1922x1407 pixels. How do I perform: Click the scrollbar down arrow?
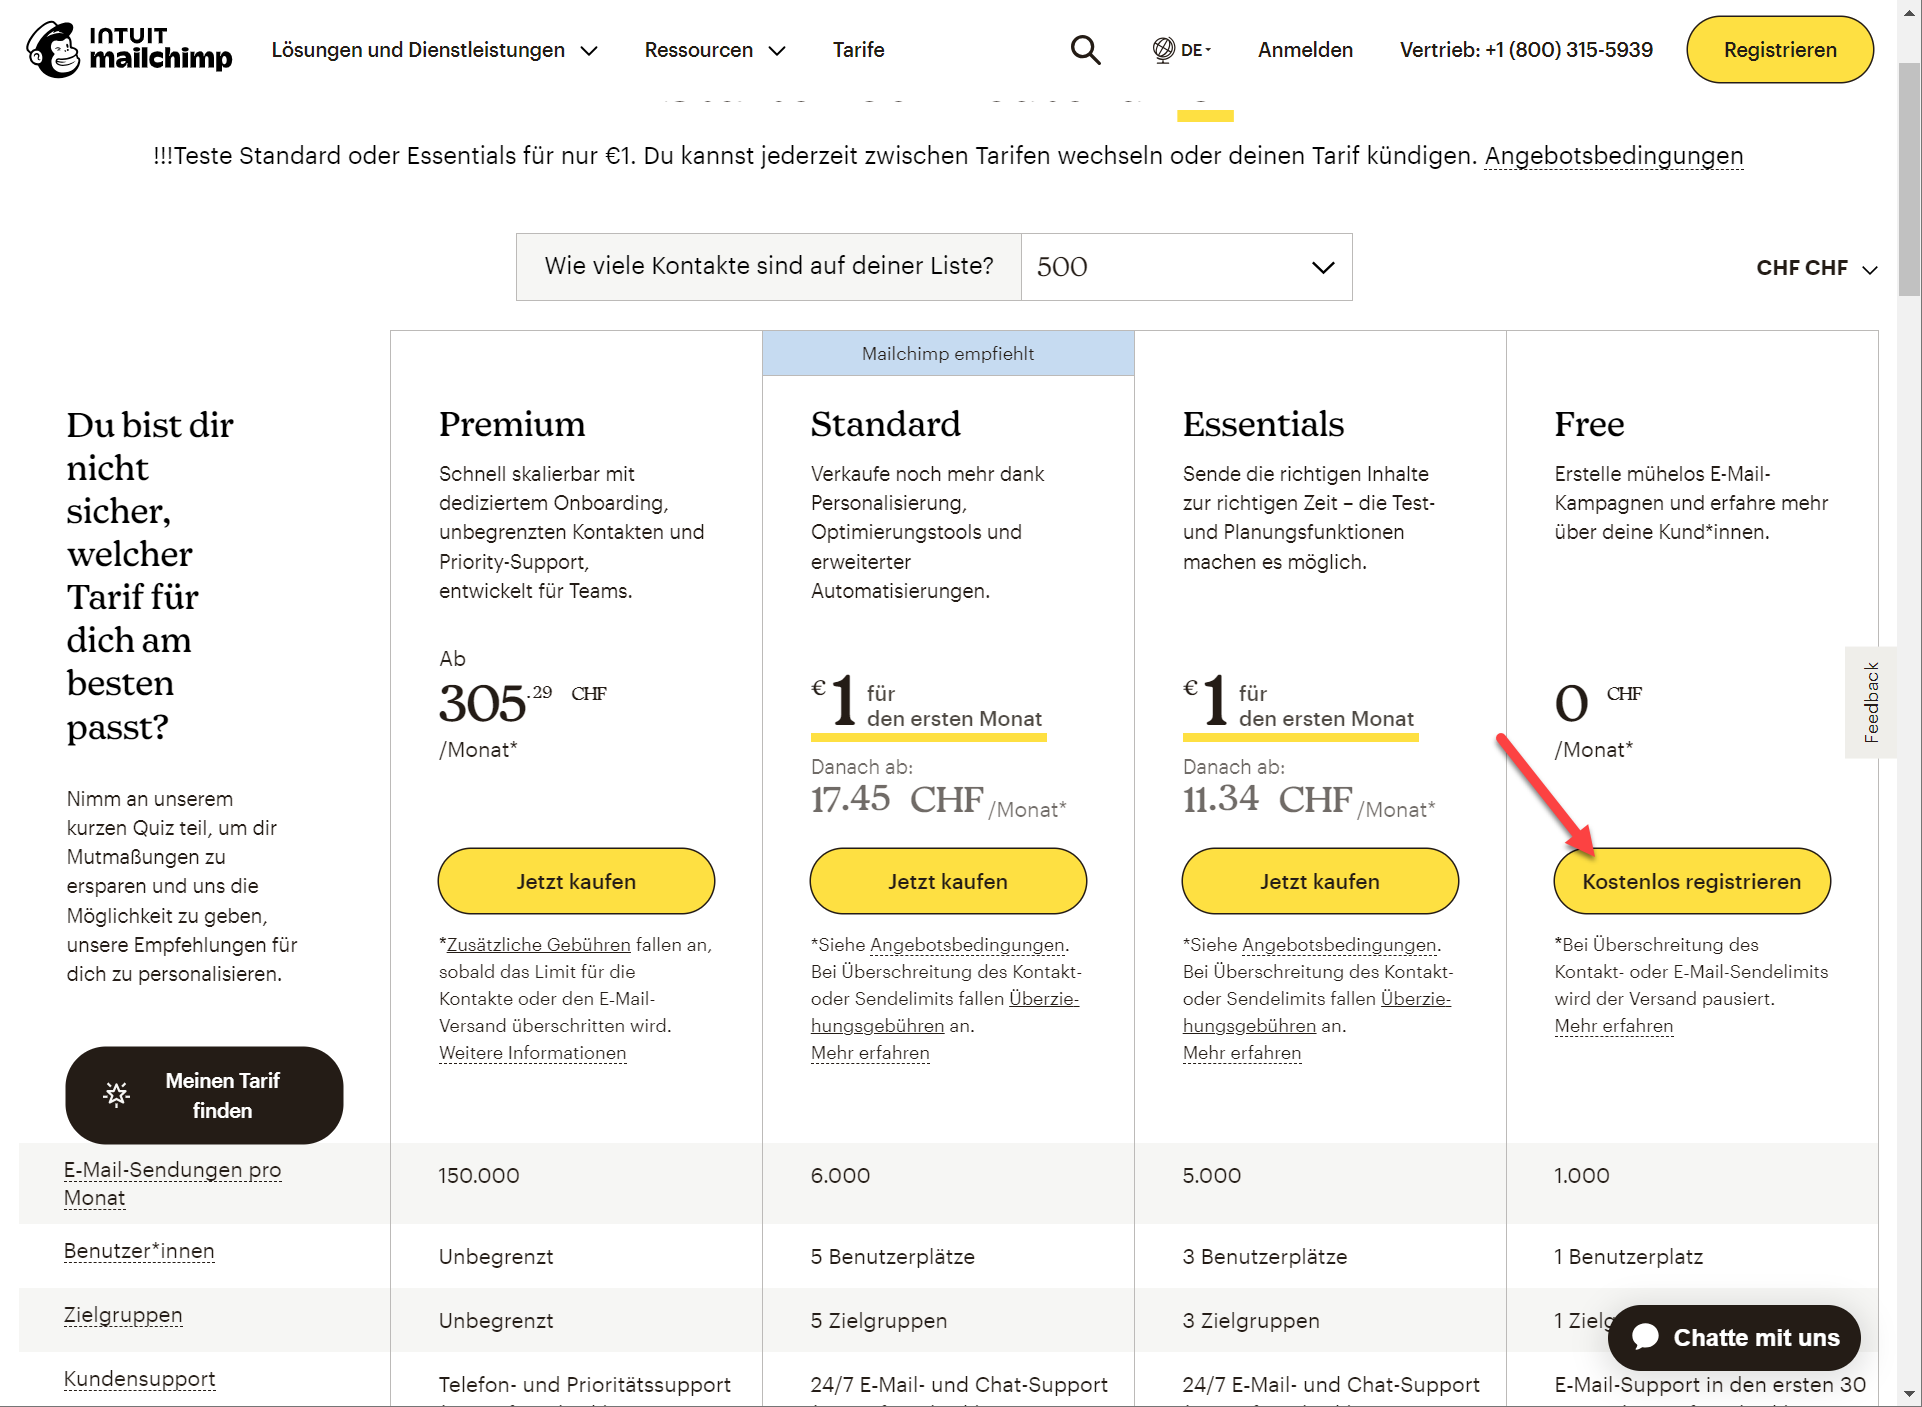pos(1910,1394)
